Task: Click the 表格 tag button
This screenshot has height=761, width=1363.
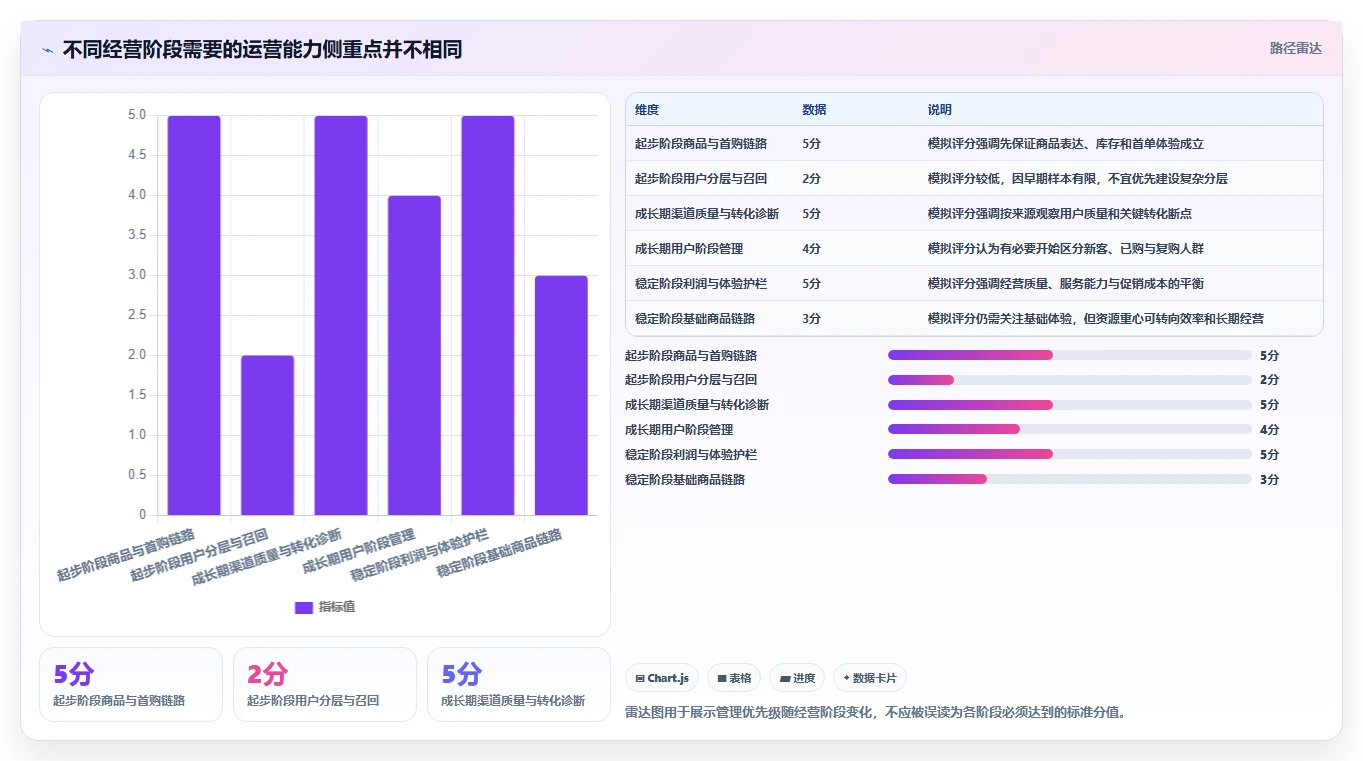Action: (x=734, y=678)
